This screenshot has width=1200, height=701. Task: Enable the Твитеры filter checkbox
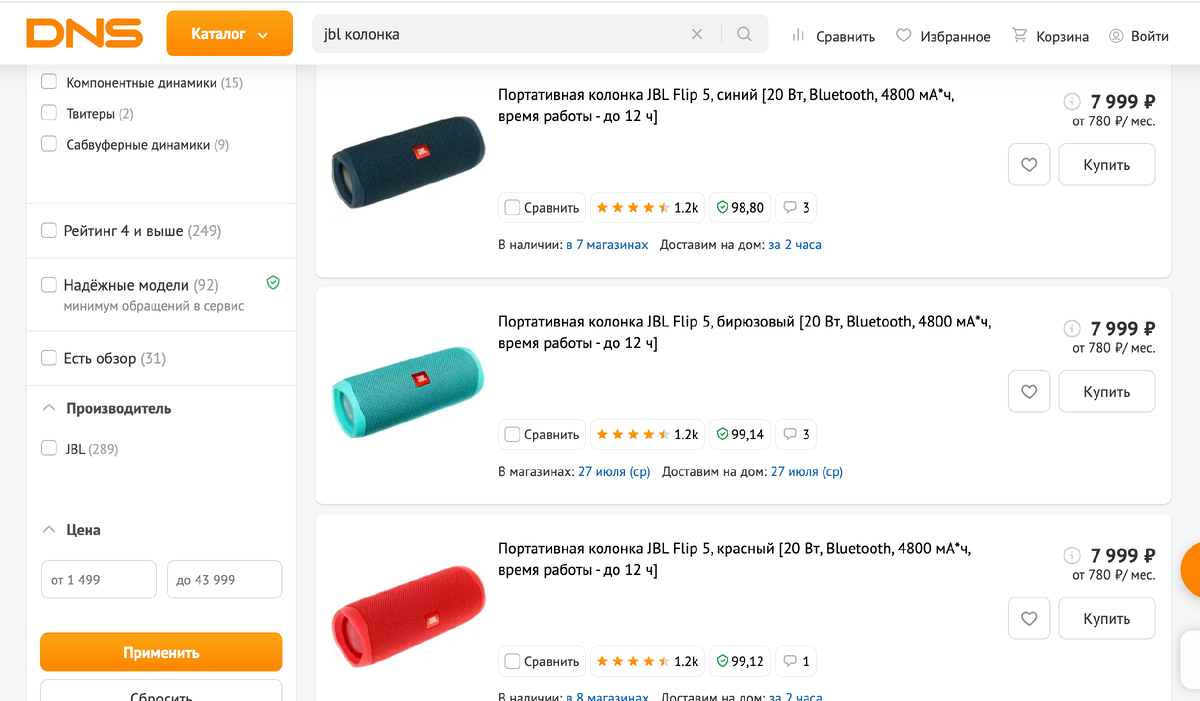(48, 113)
